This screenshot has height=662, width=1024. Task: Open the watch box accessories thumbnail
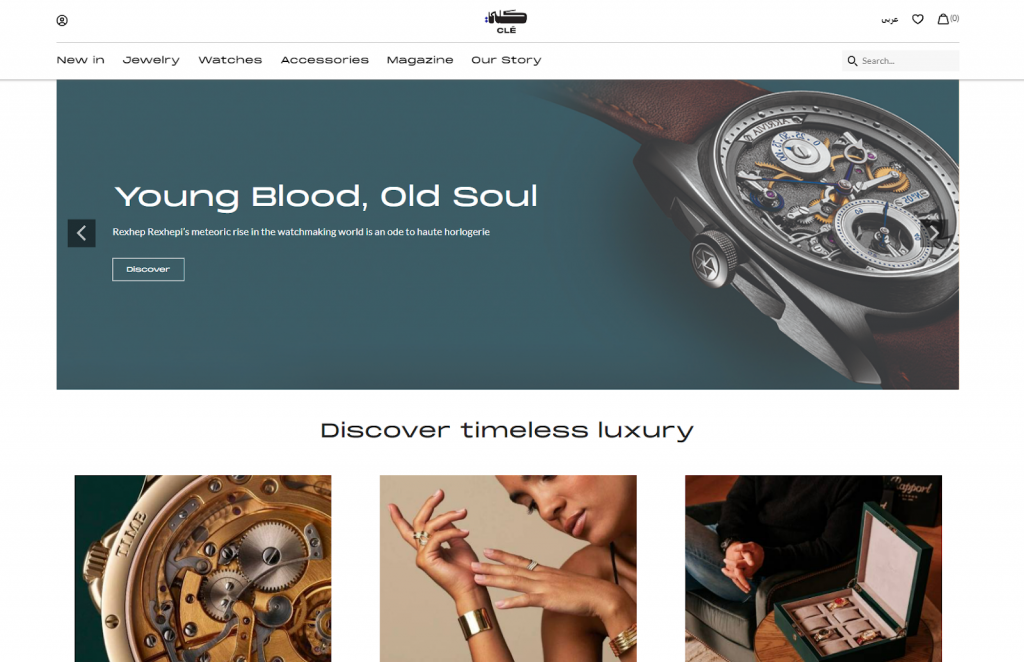point(813,568)
